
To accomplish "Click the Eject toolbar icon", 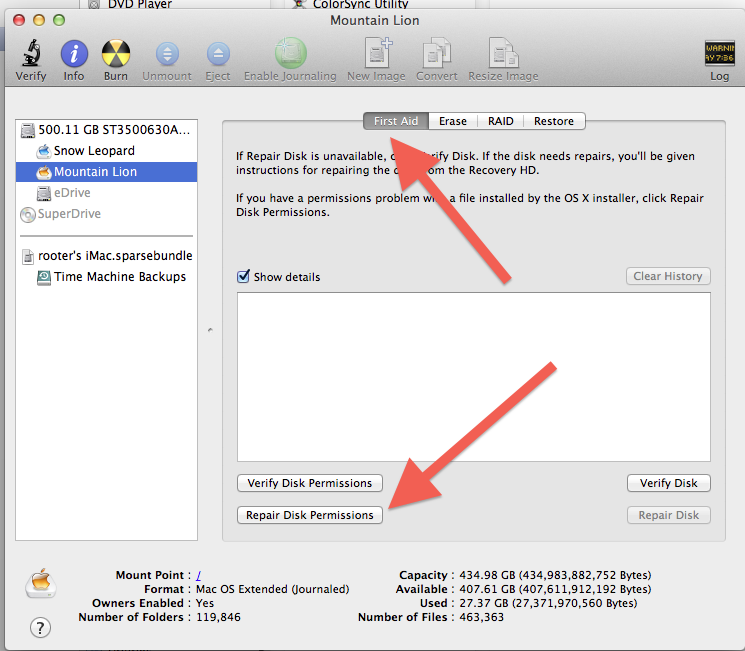I will pyautogui.click(x=218, y=54).
